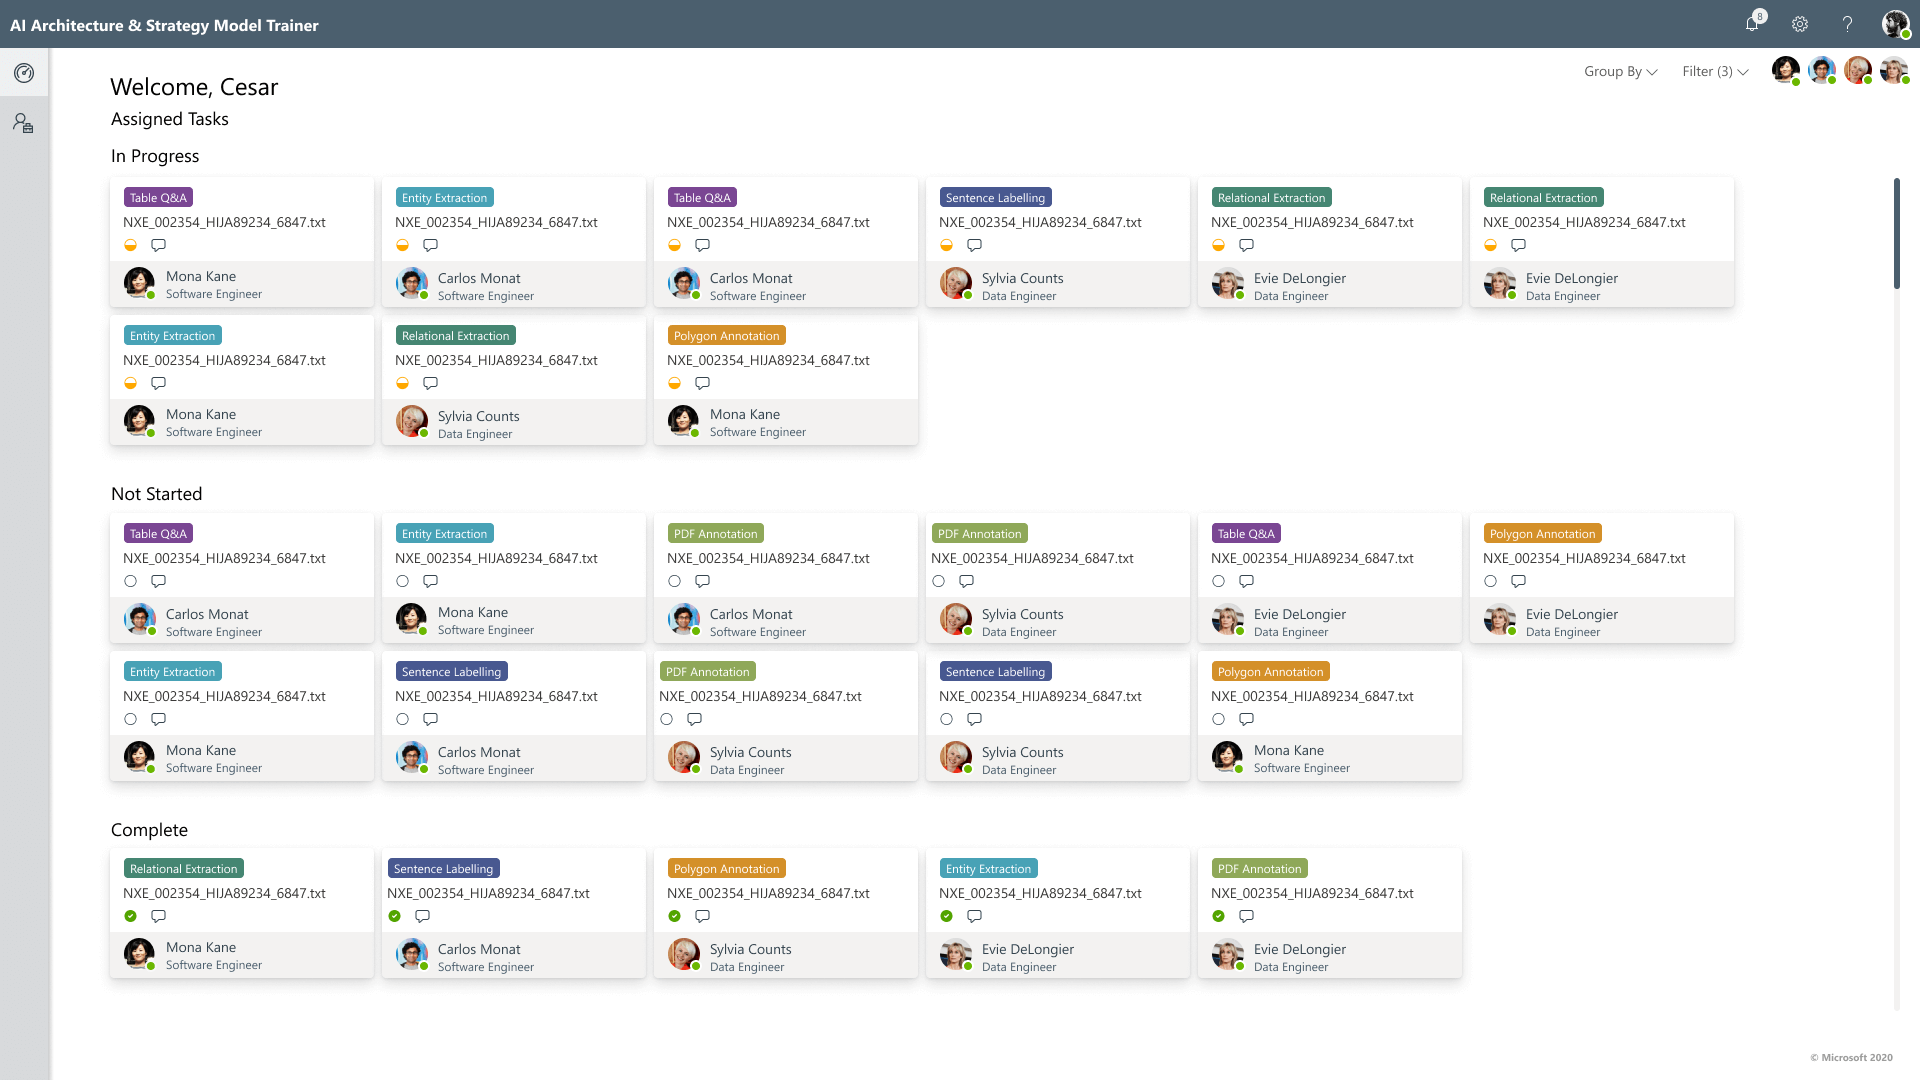Image resolution: width=1920 pixels, height=1080 pixels.
Task: Open the dashboard gauge sidebar icon
Action: click(x=24, y=73)
